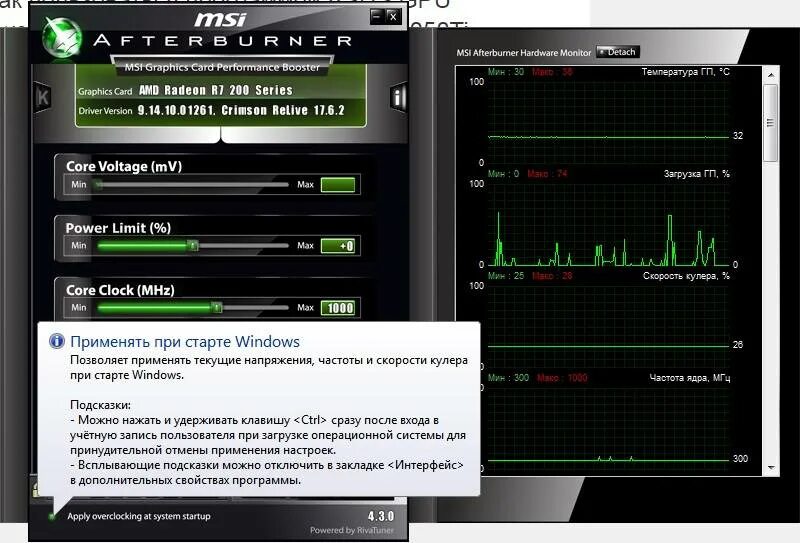This screenshot has width=800, height=543.
Task: Click the GPU load graph
Action: (608, 225)
